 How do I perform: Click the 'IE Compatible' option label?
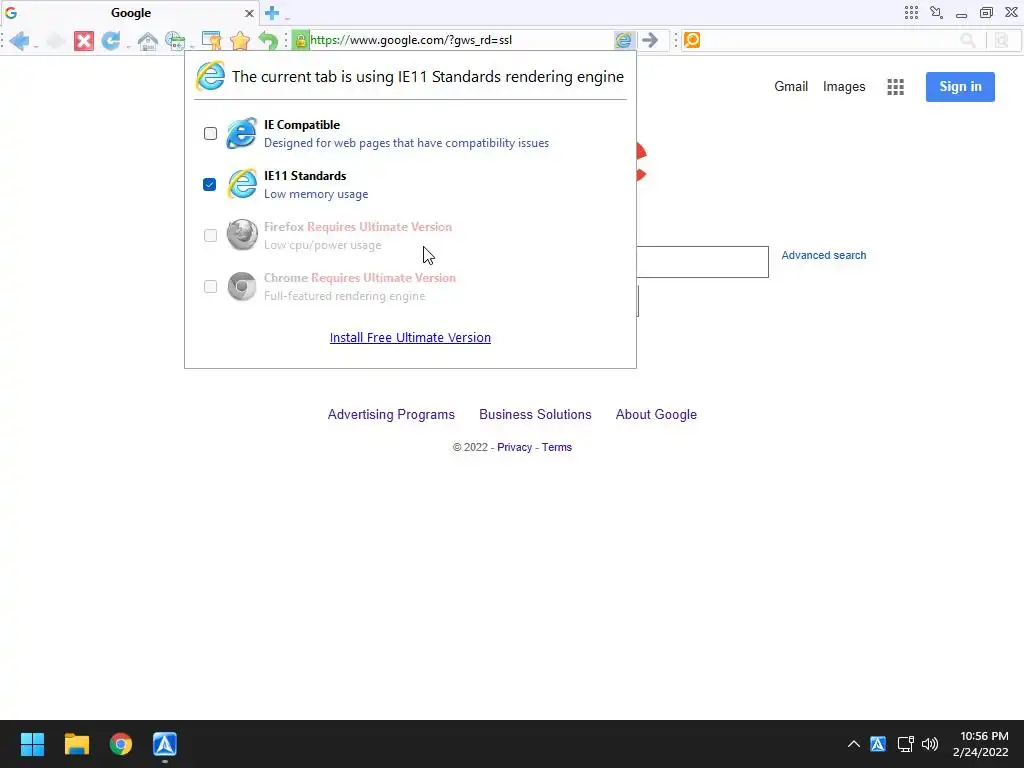pyautogui.click(x=302, y=125)
